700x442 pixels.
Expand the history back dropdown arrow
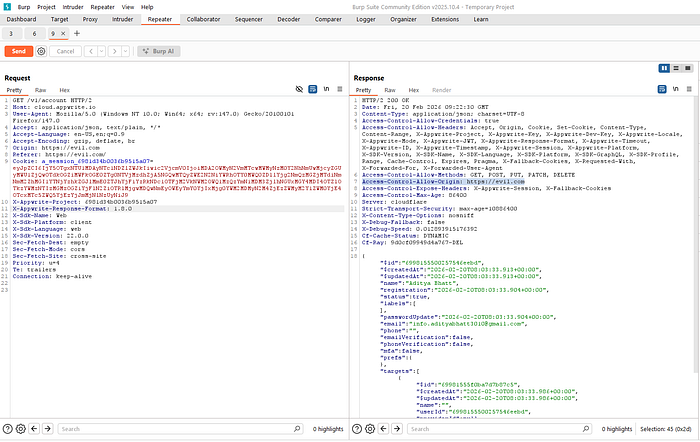tap(101, 51)
